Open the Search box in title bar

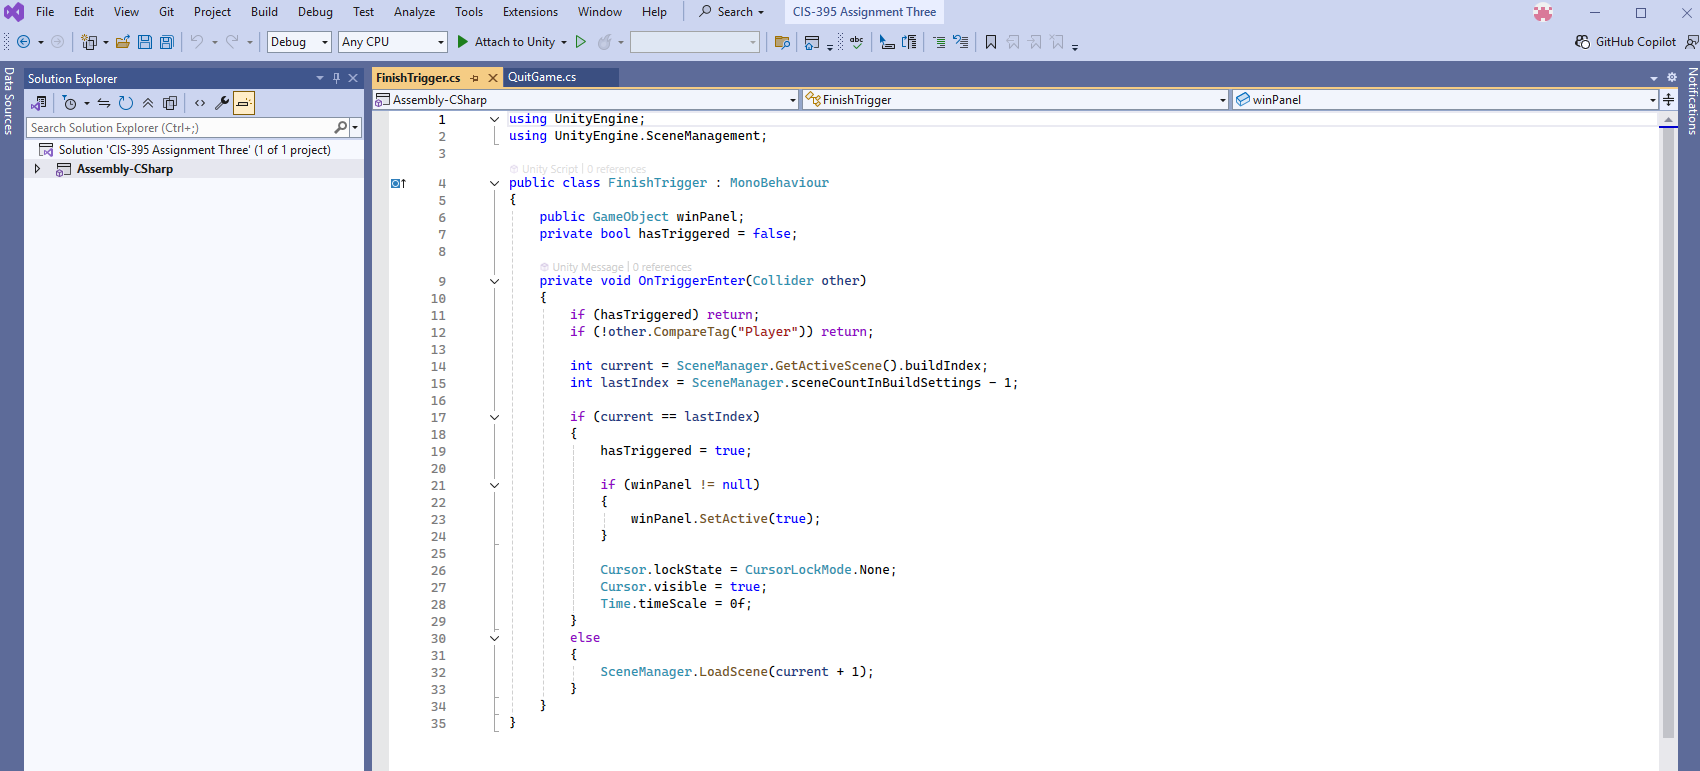click(x=732, y=12)
